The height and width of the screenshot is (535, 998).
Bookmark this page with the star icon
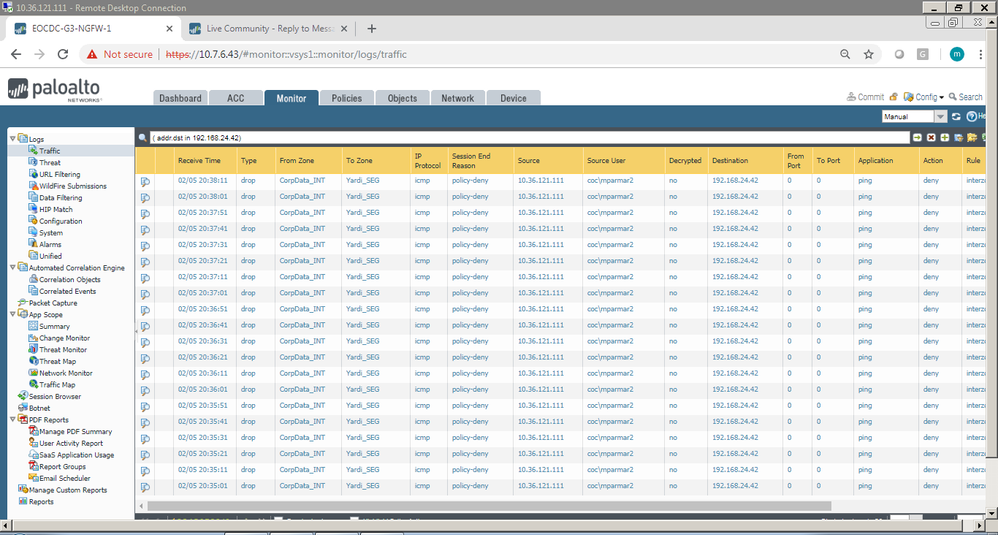click(869, 54)
